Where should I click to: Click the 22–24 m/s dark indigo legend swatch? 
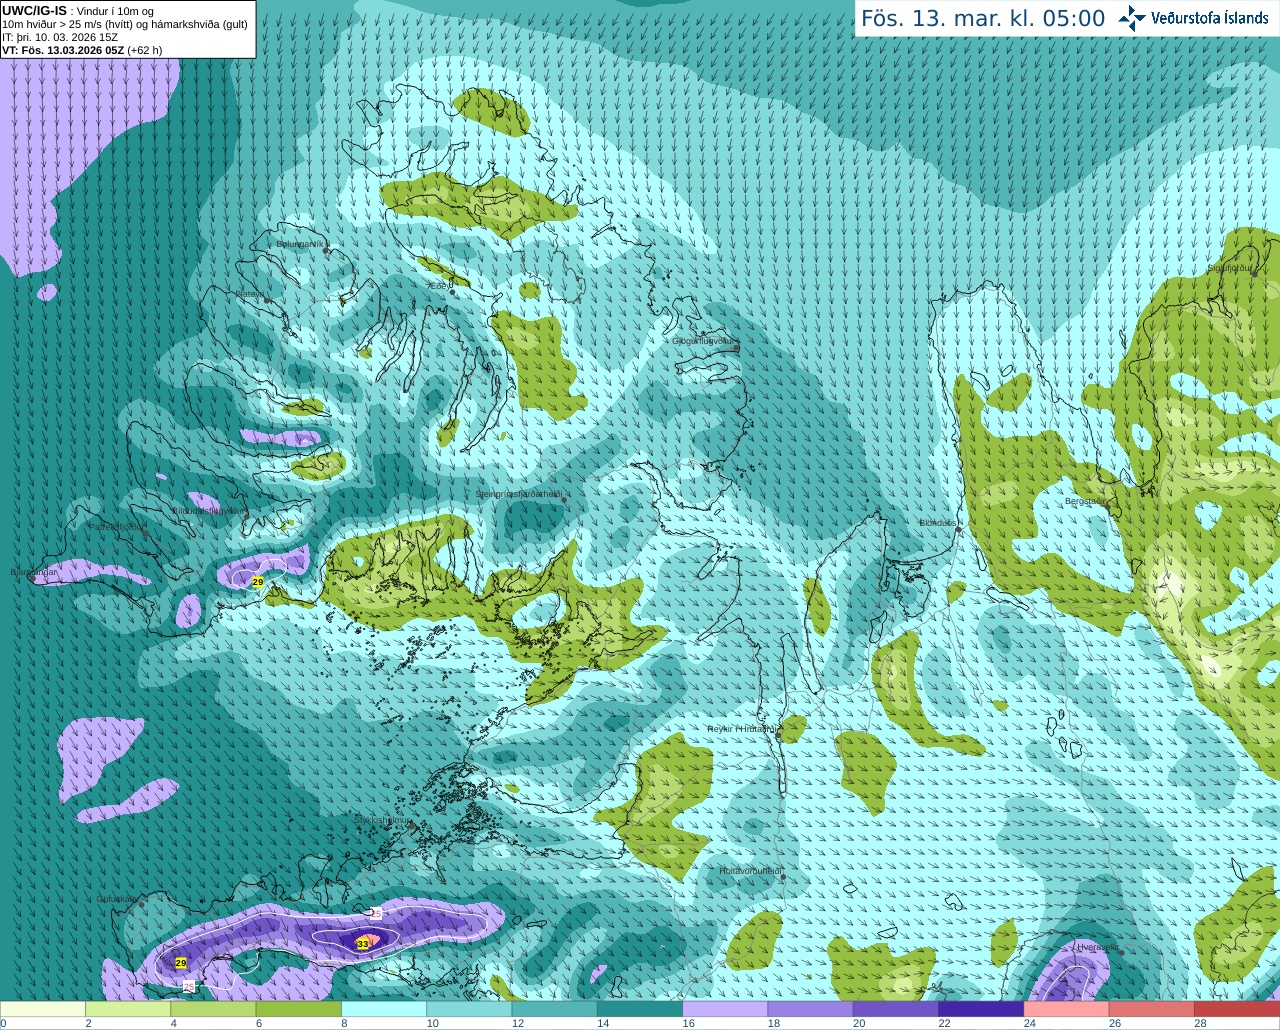pos(981,1009)
